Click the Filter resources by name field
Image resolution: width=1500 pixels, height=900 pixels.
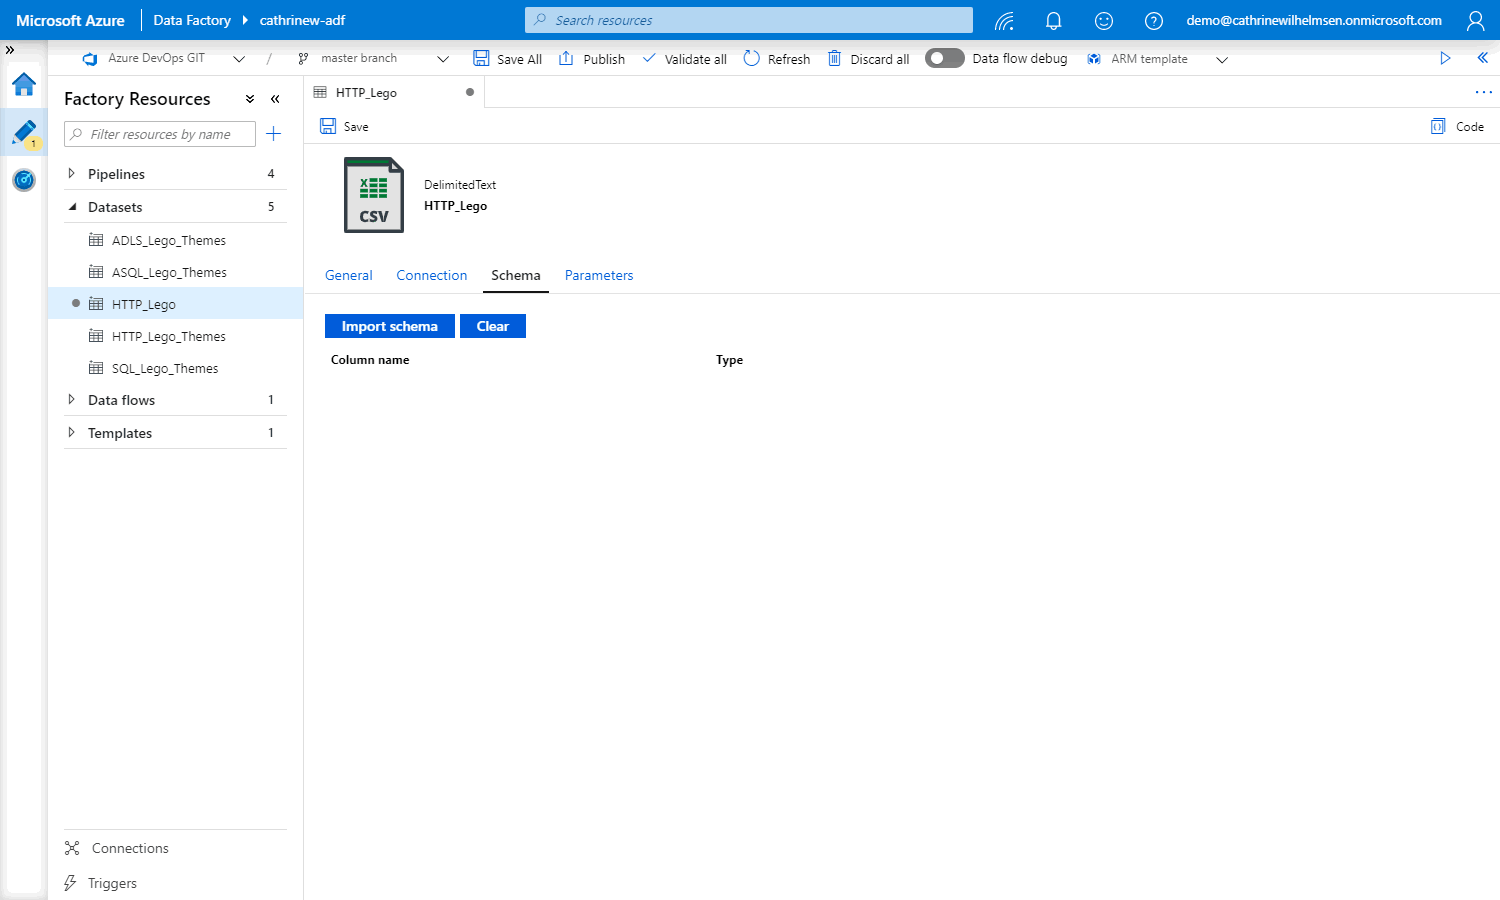pyautogui.click(x=160, y=134)
